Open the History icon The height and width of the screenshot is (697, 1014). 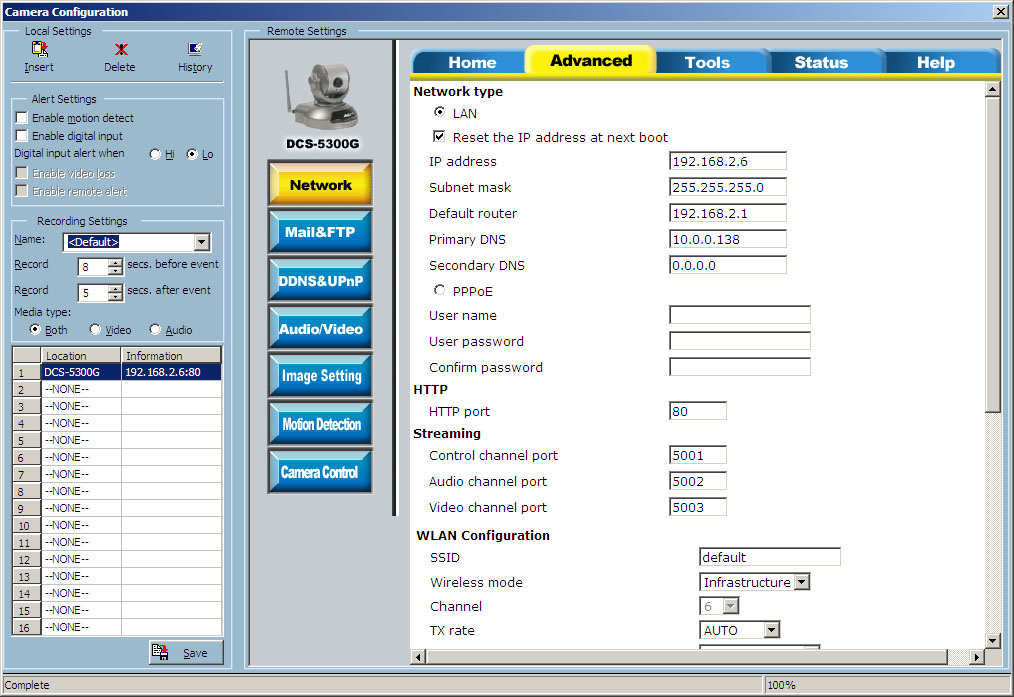click(195, 49)
